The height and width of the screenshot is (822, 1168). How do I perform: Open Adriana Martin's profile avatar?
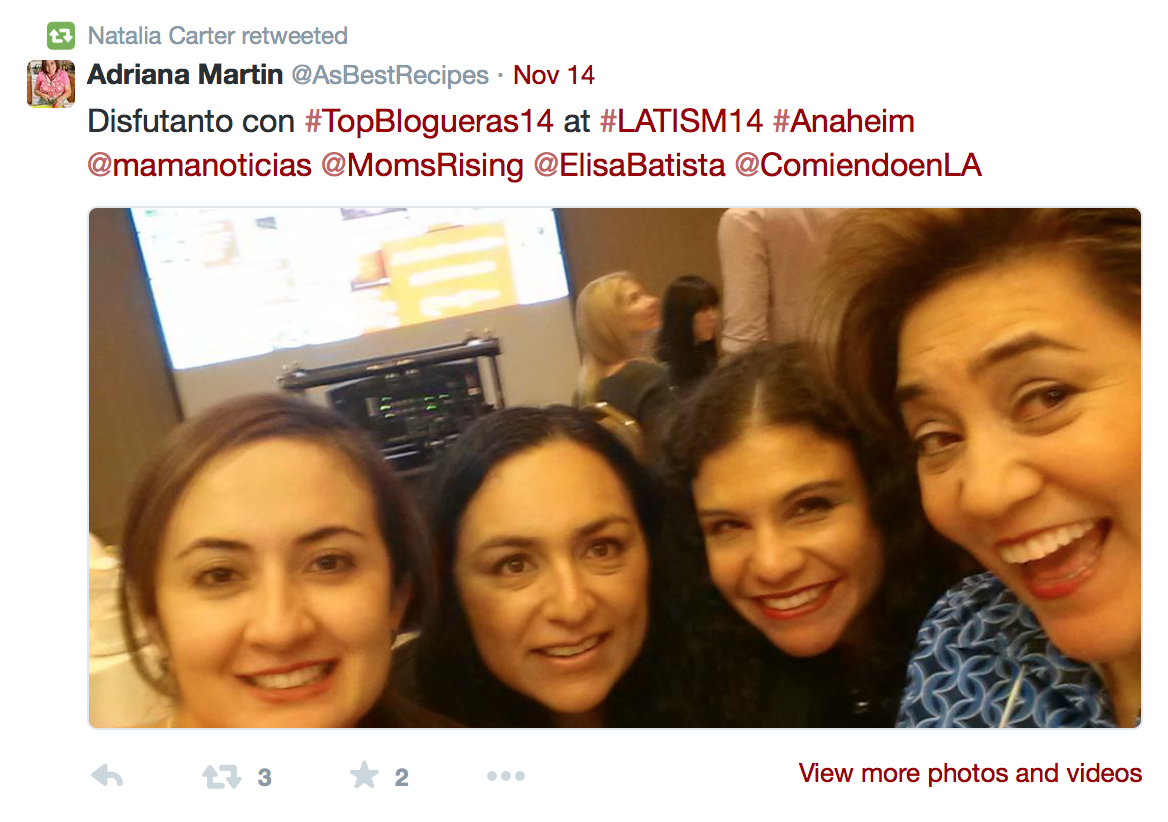click(x=51, y=83)
